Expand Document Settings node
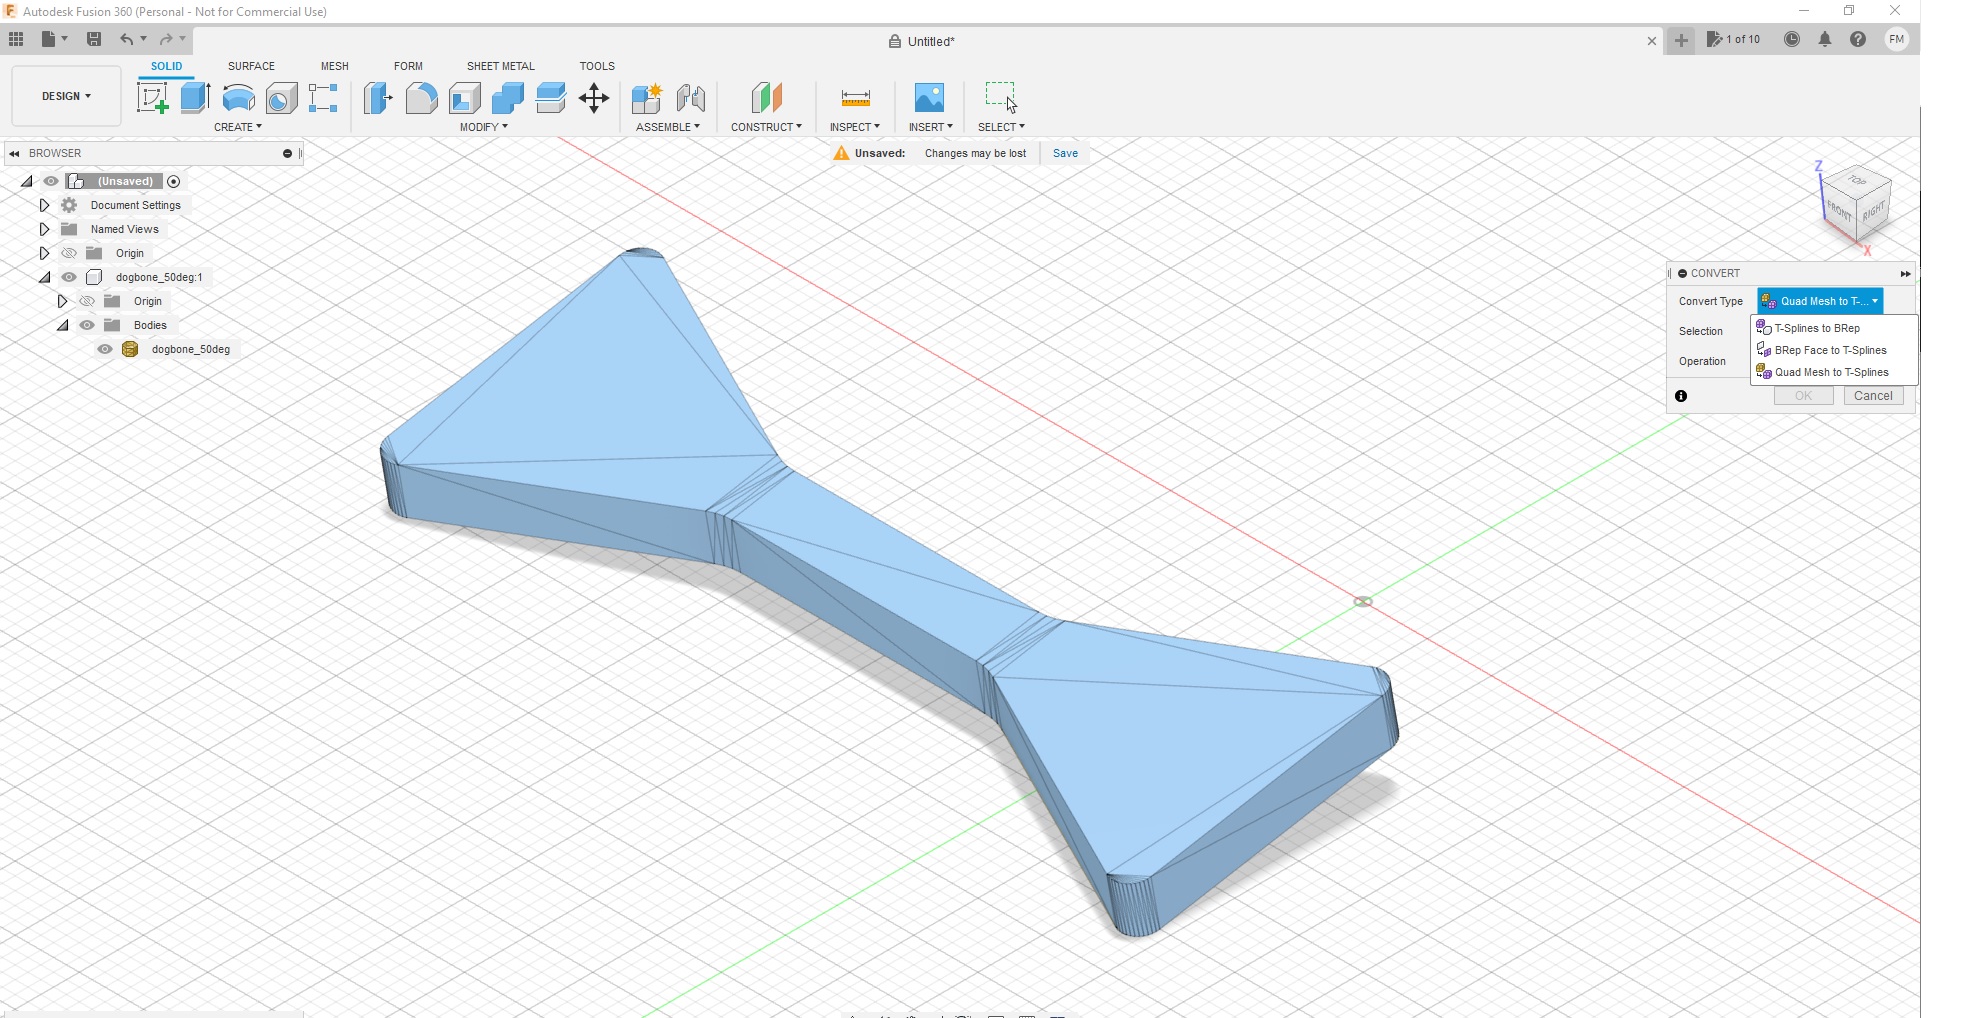 [x=44, y=205]
